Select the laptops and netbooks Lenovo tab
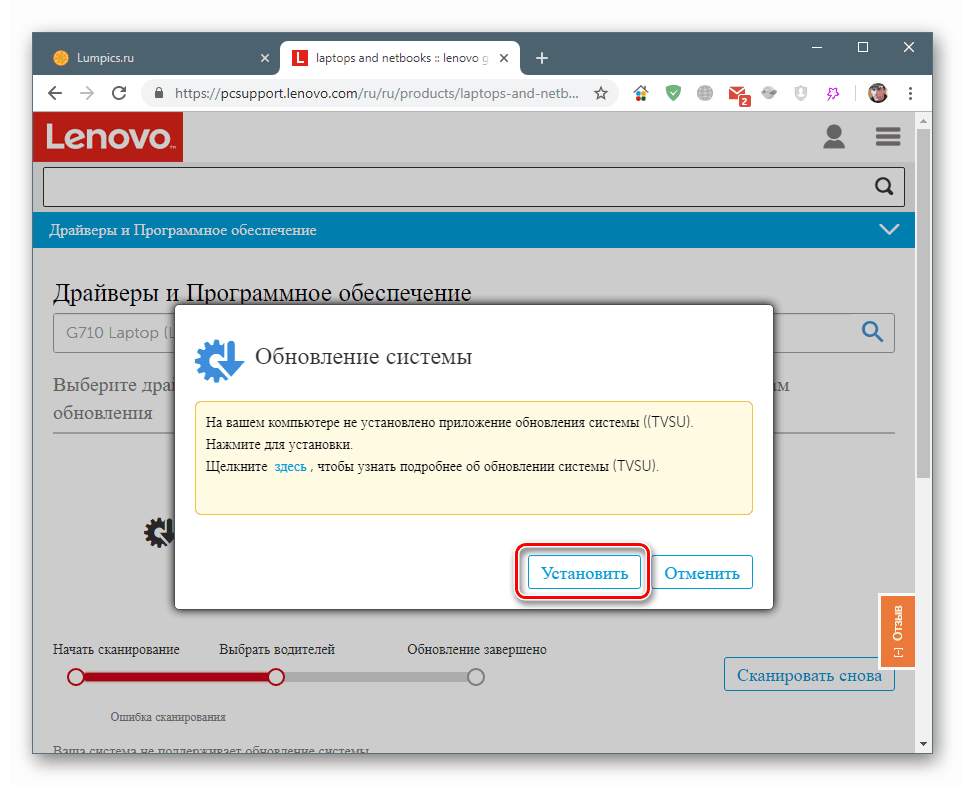Viewport: 965px width, 786px height. pos(400,58)
